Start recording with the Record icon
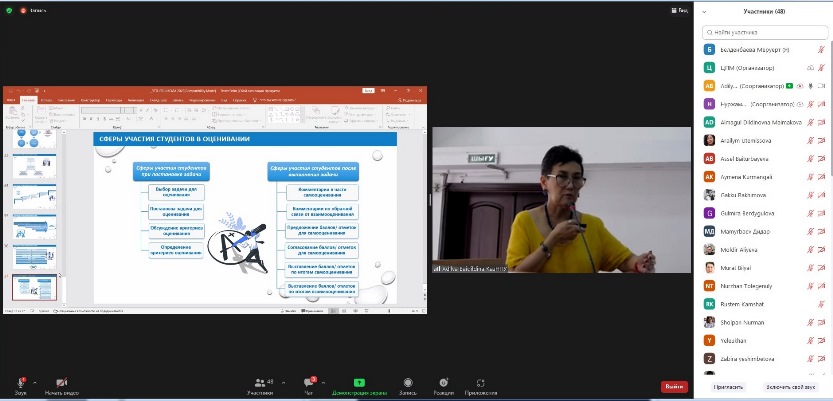This screenshot has height=401, width=833. [x=407, y=382]
